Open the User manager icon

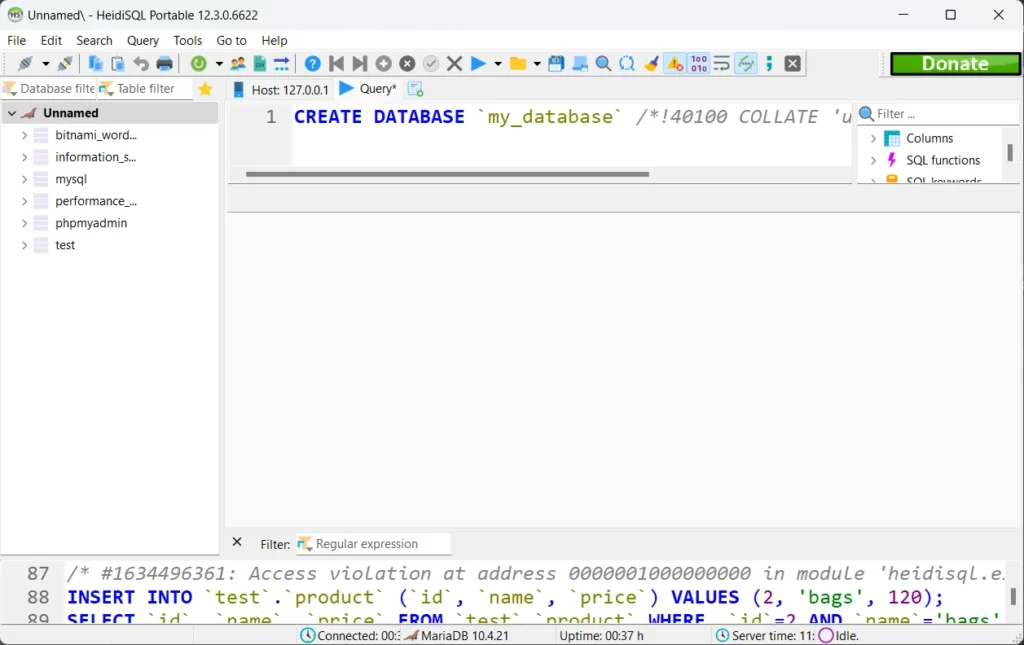point(238,63)
